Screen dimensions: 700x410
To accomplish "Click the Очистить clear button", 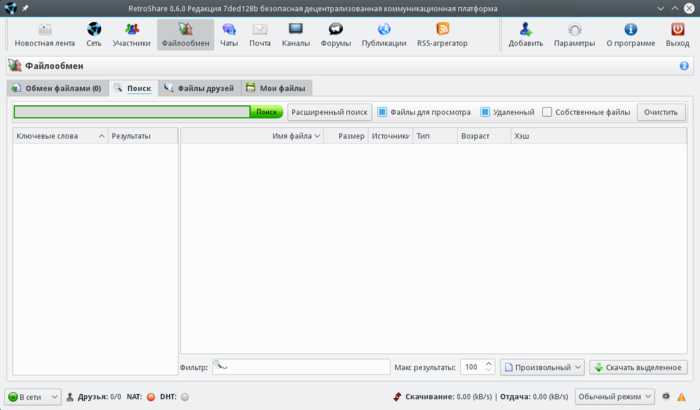I will click(x=661, y=112).
